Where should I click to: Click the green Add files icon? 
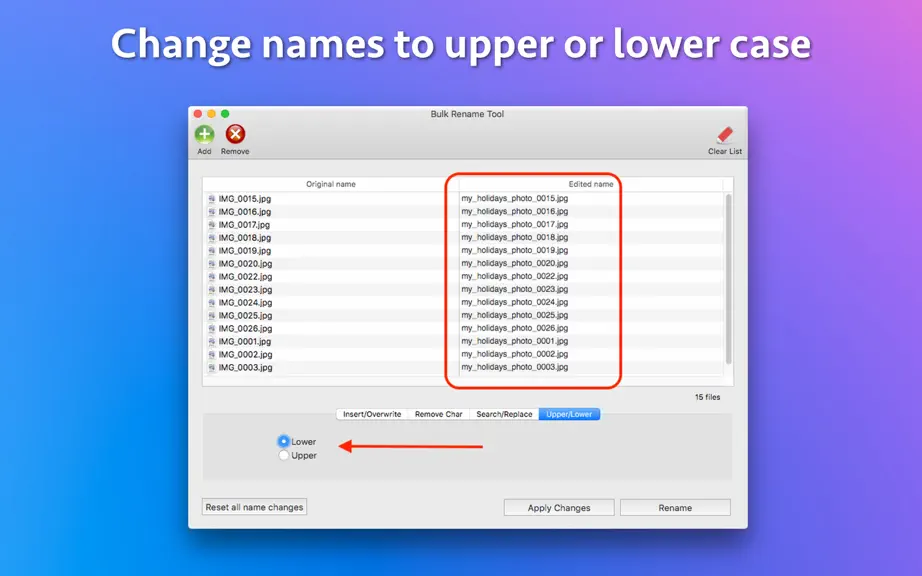point(205,135)
